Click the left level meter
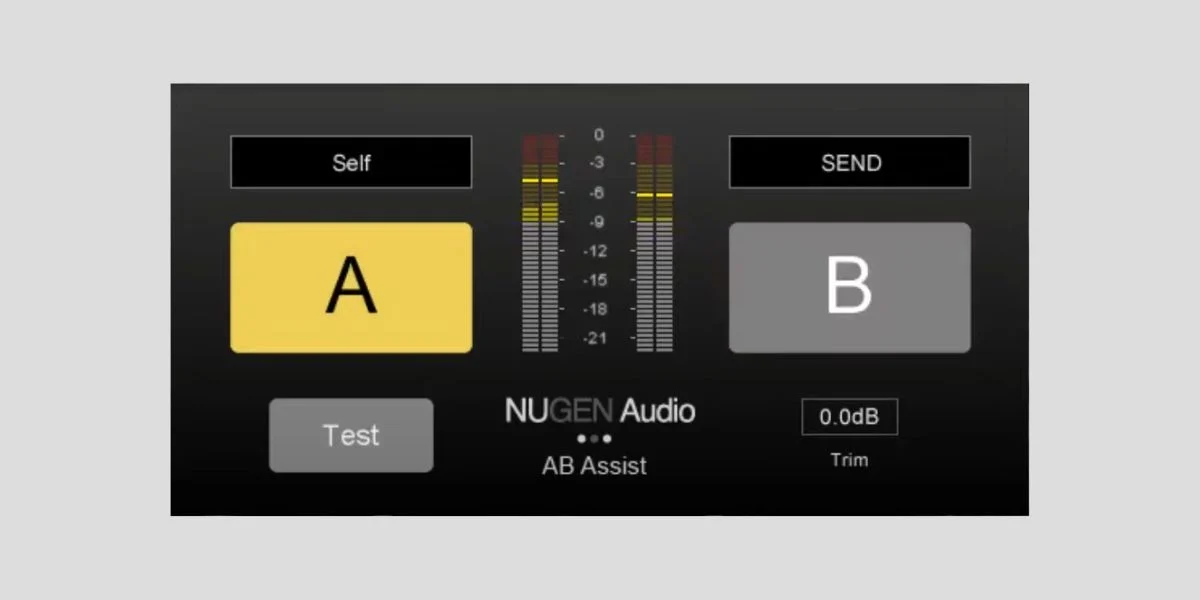Viewport: 1200px width, 600px height. [540, 243]
